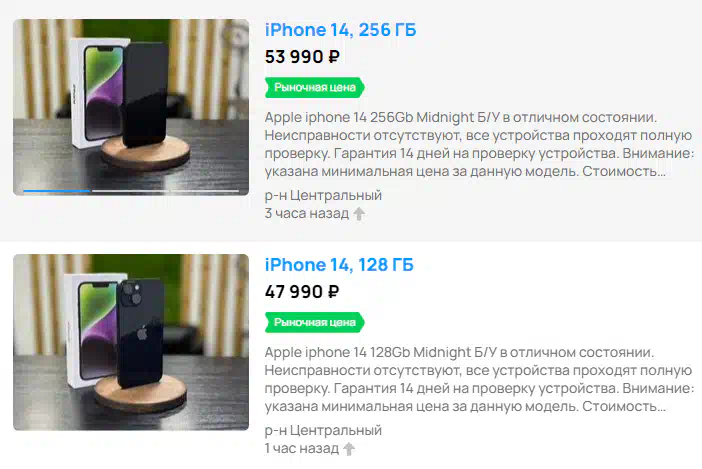The height and width of the screenshot is (469, 702).
Task: Open the iPhone 14, 128 ГБ listing title
Action: pyautogui.click(x=339, y=265)
